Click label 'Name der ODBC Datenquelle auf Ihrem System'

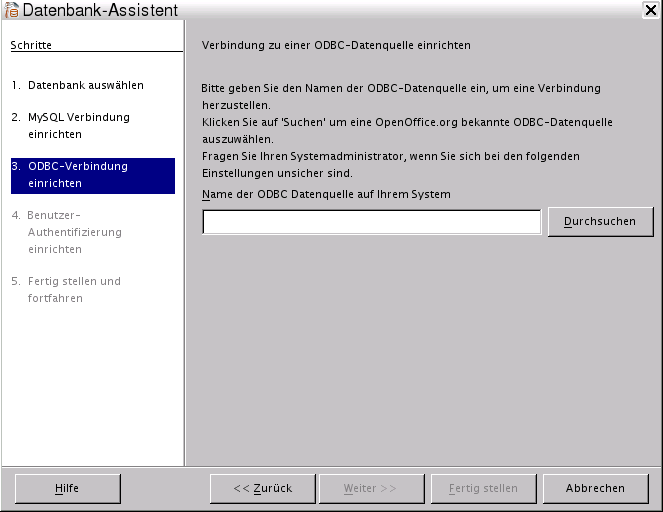coord(326,194)
